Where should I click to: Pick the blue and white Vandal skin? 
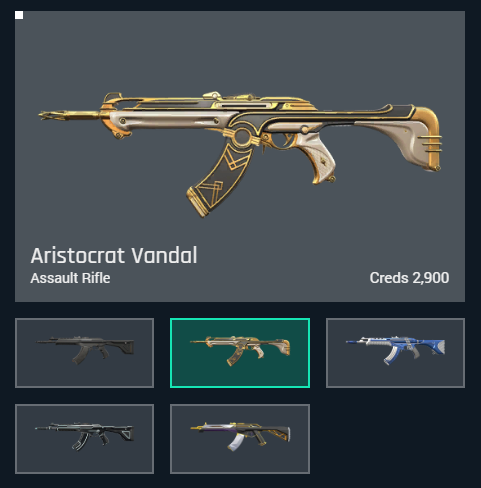pyautogui.click(x=395, y=353)
